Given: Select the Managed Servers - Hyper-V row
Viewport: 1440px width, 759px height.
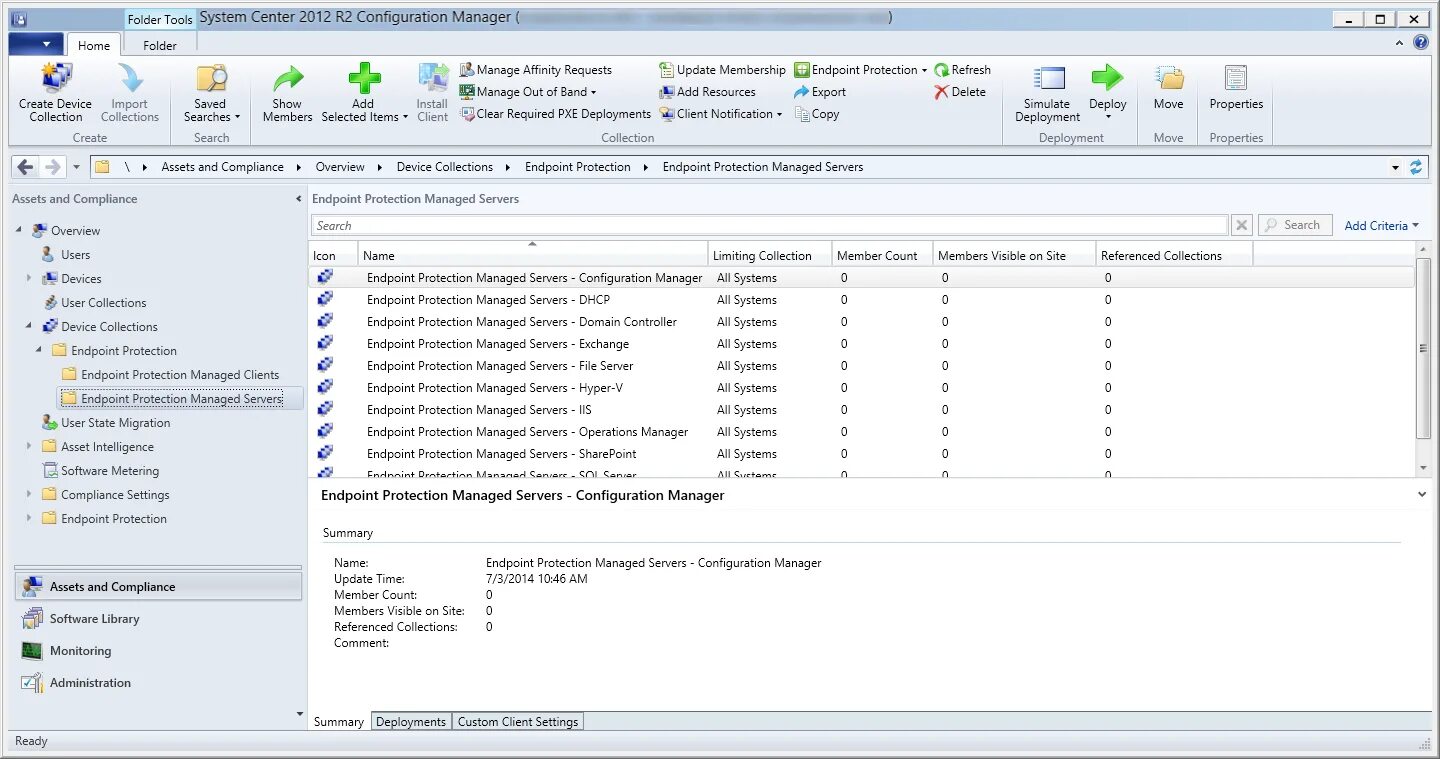Looking at the screenshot, I should [862, 388].
